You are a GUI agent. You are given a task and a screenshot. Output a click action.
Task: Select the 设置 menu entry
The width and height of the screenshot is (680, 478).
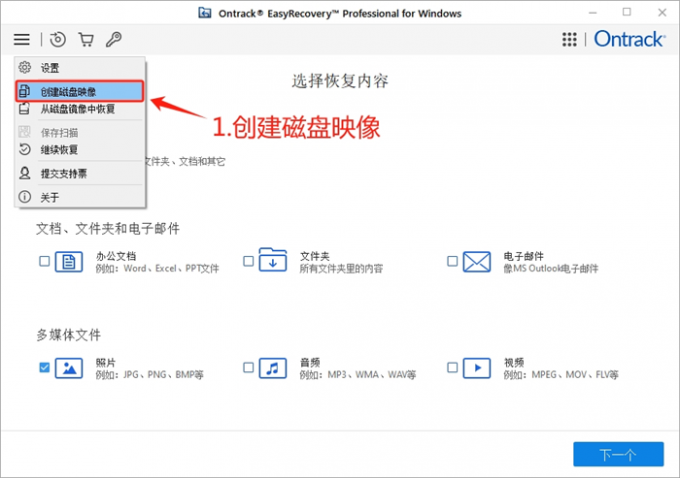(79, 68)
